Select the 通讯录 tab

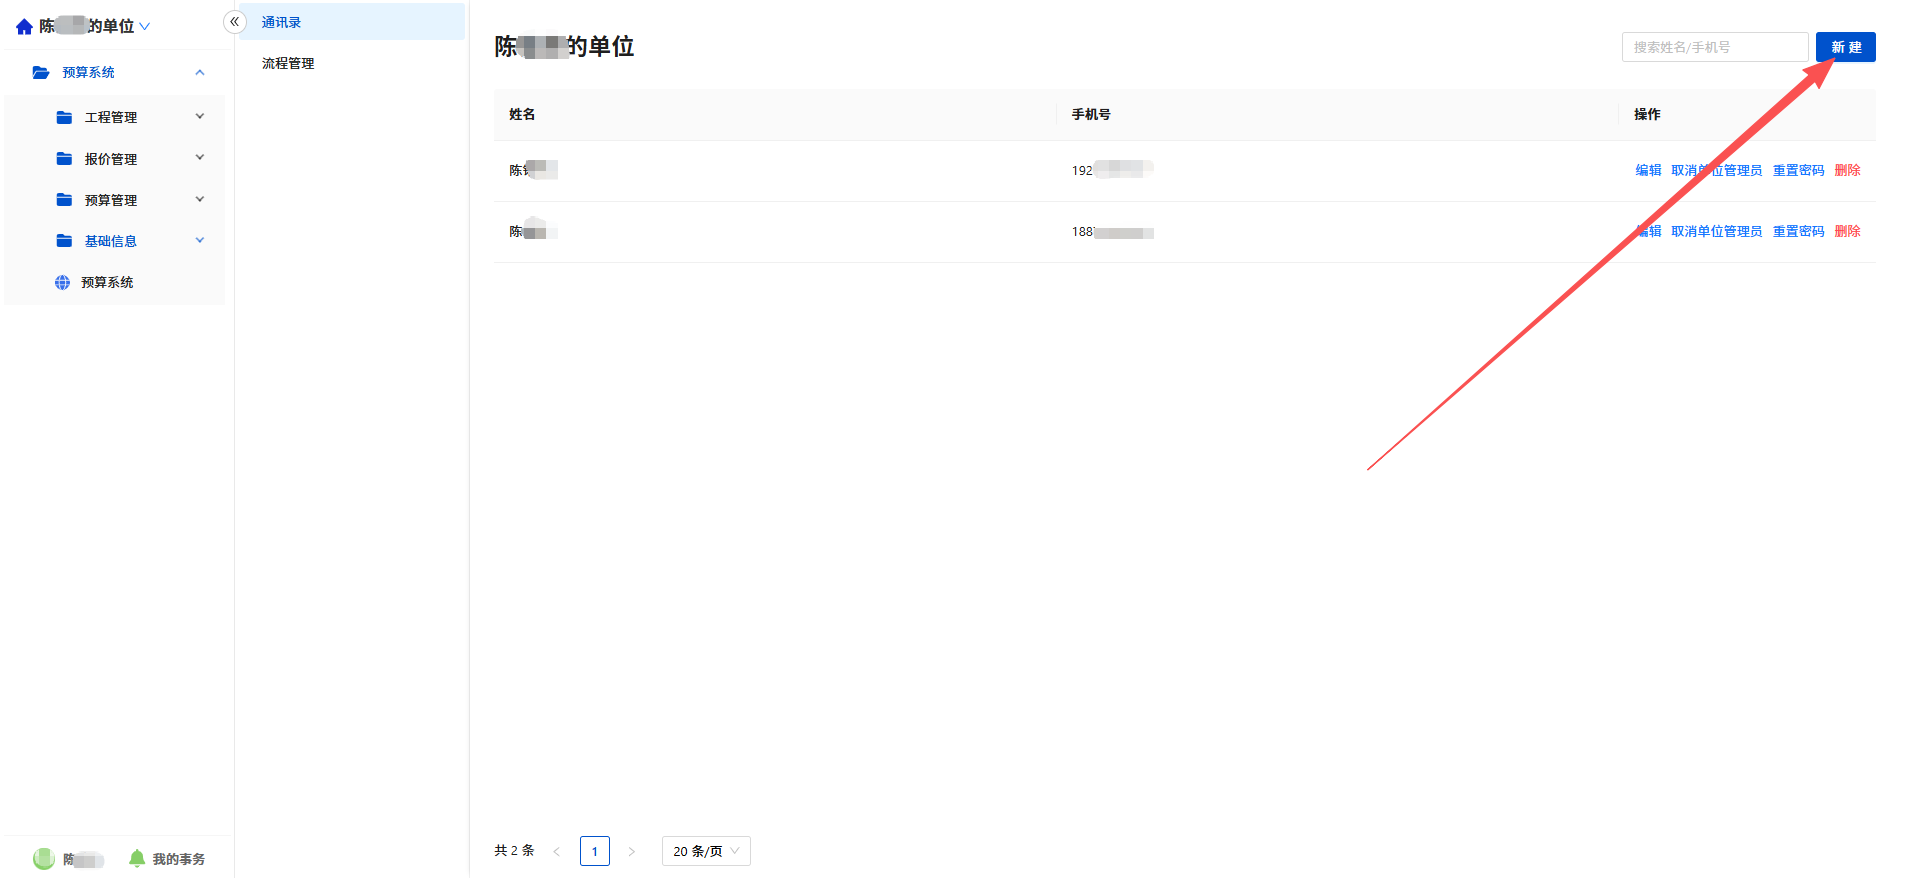[352, 22]
